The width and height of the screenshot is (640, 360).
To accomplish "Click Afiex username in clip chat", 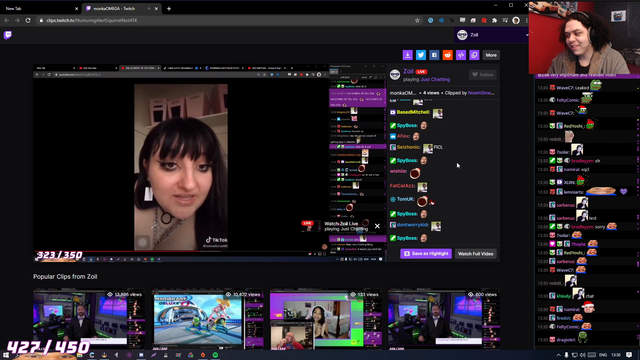I will [403, 136].
